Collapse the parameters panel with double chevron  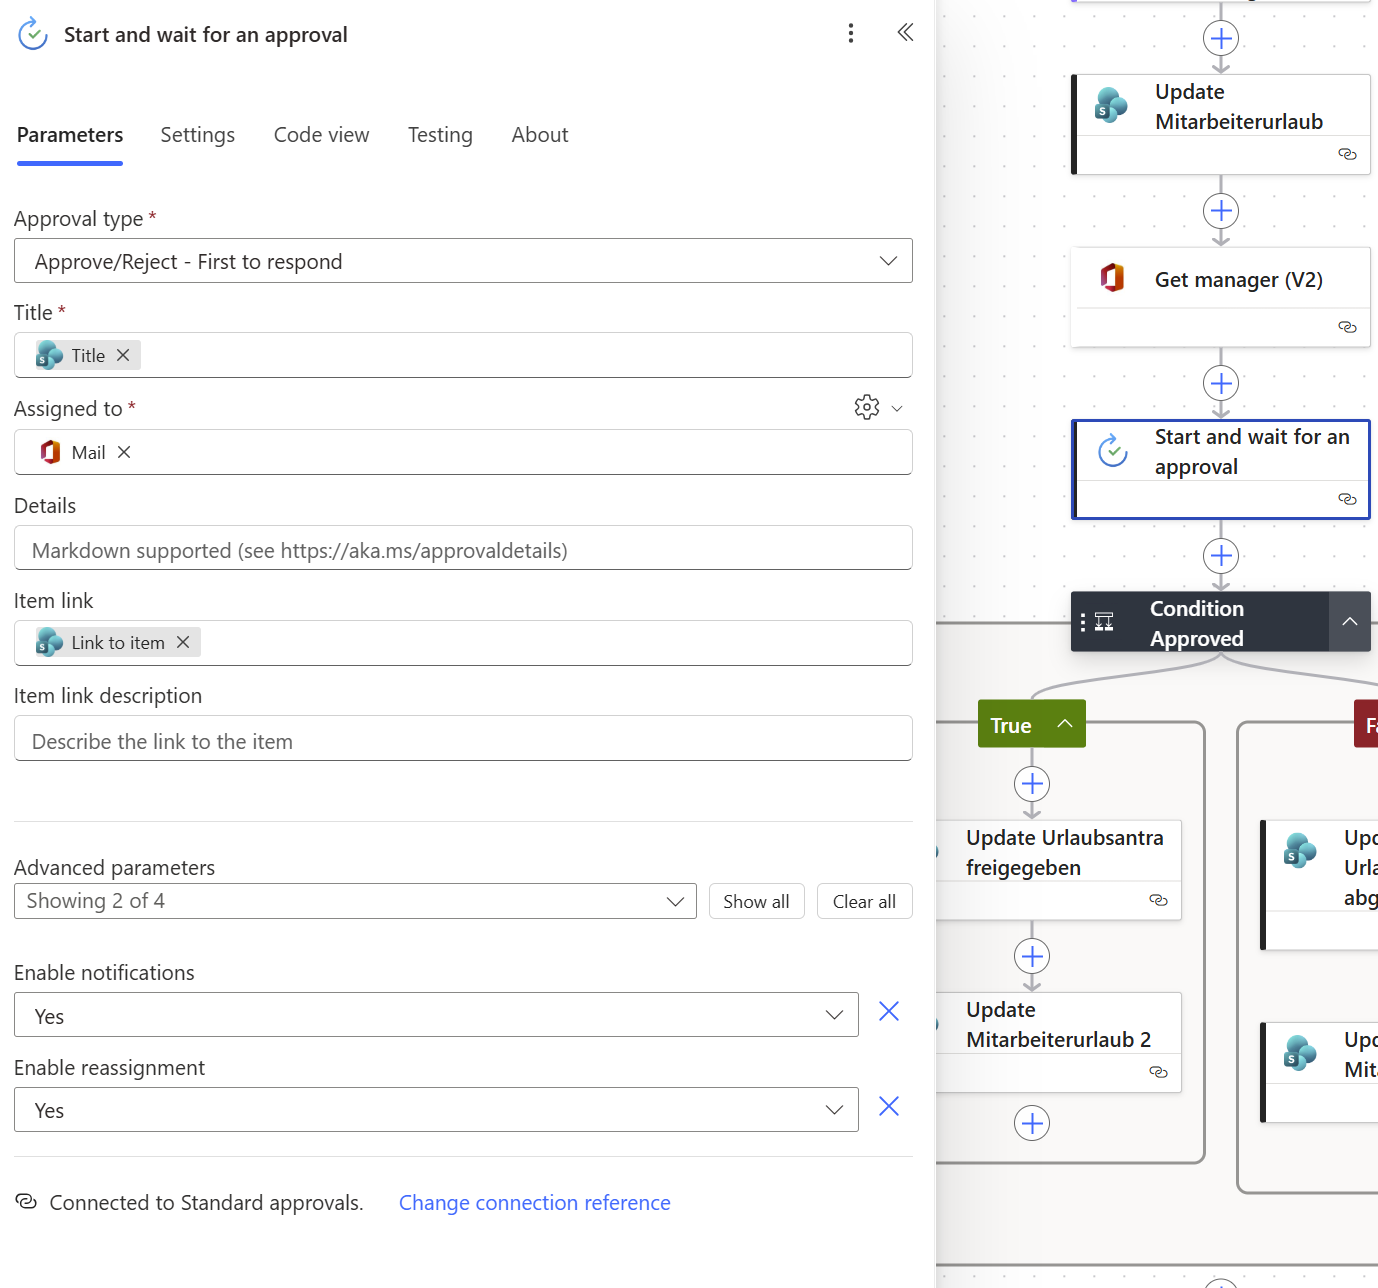click(905, 31)
